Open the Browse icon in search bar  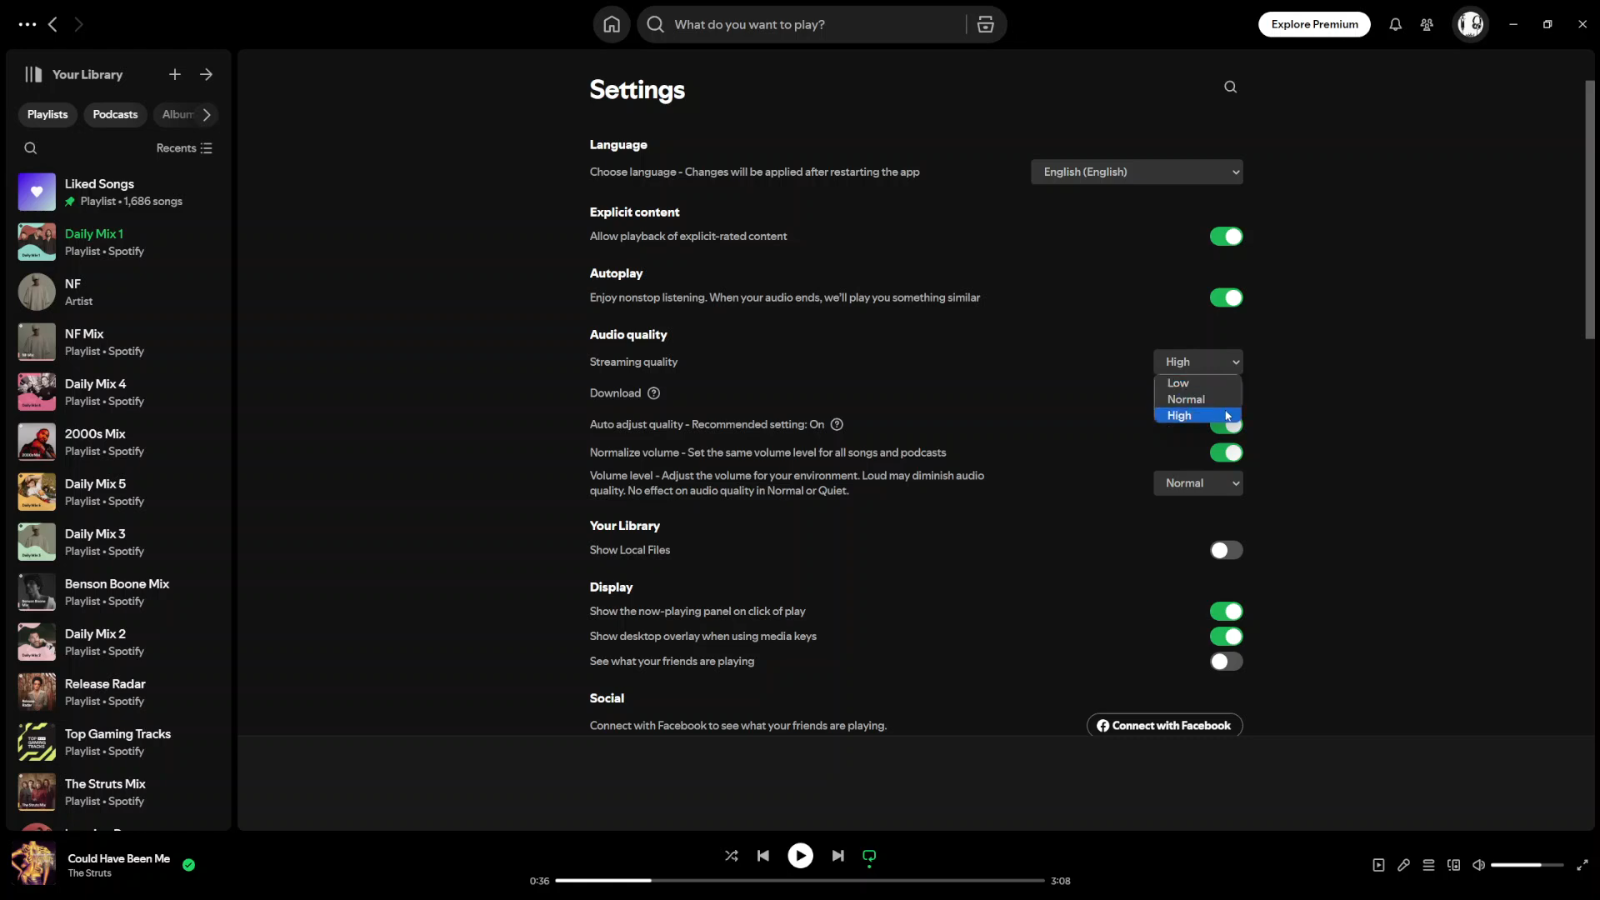(985, 24)
